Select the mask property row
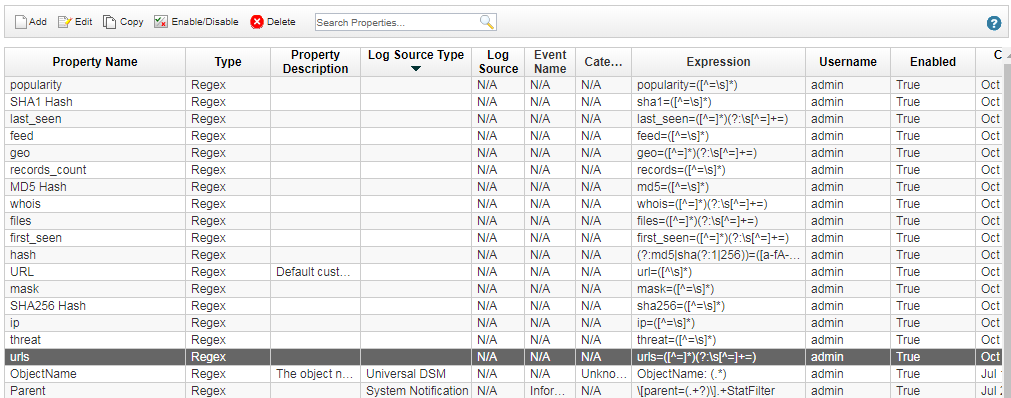This screenshot has width=1011, height=398. pos(503,289)
